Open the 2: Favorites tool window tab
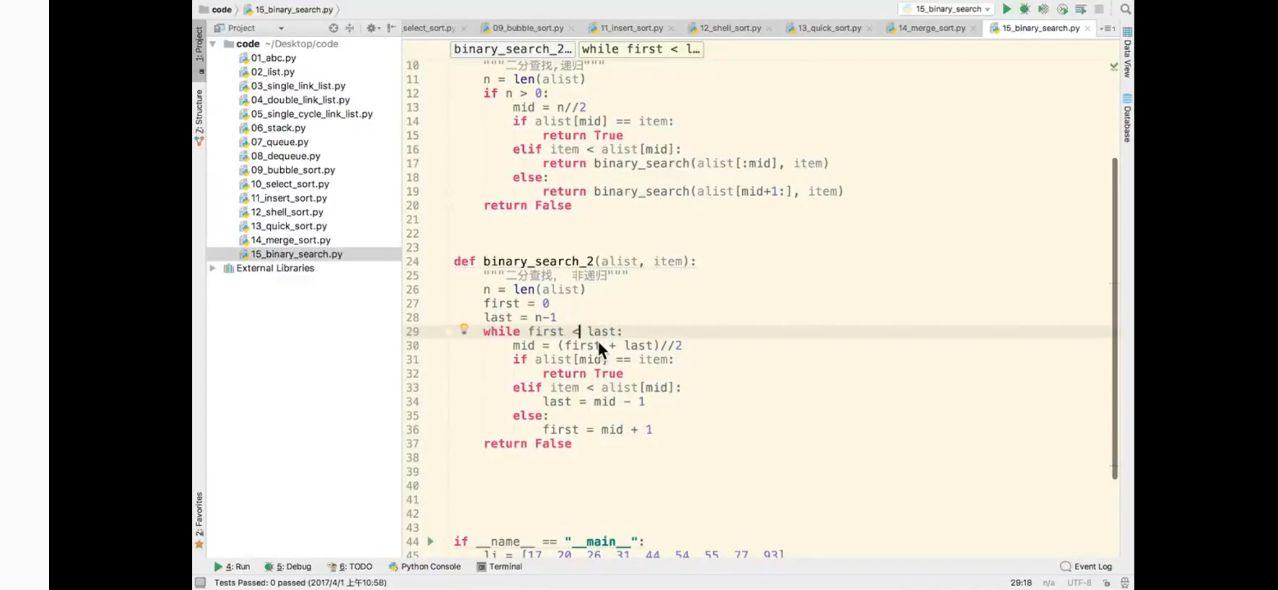The width and height of the screenshot is (1278, 590). tap(199, 520)
